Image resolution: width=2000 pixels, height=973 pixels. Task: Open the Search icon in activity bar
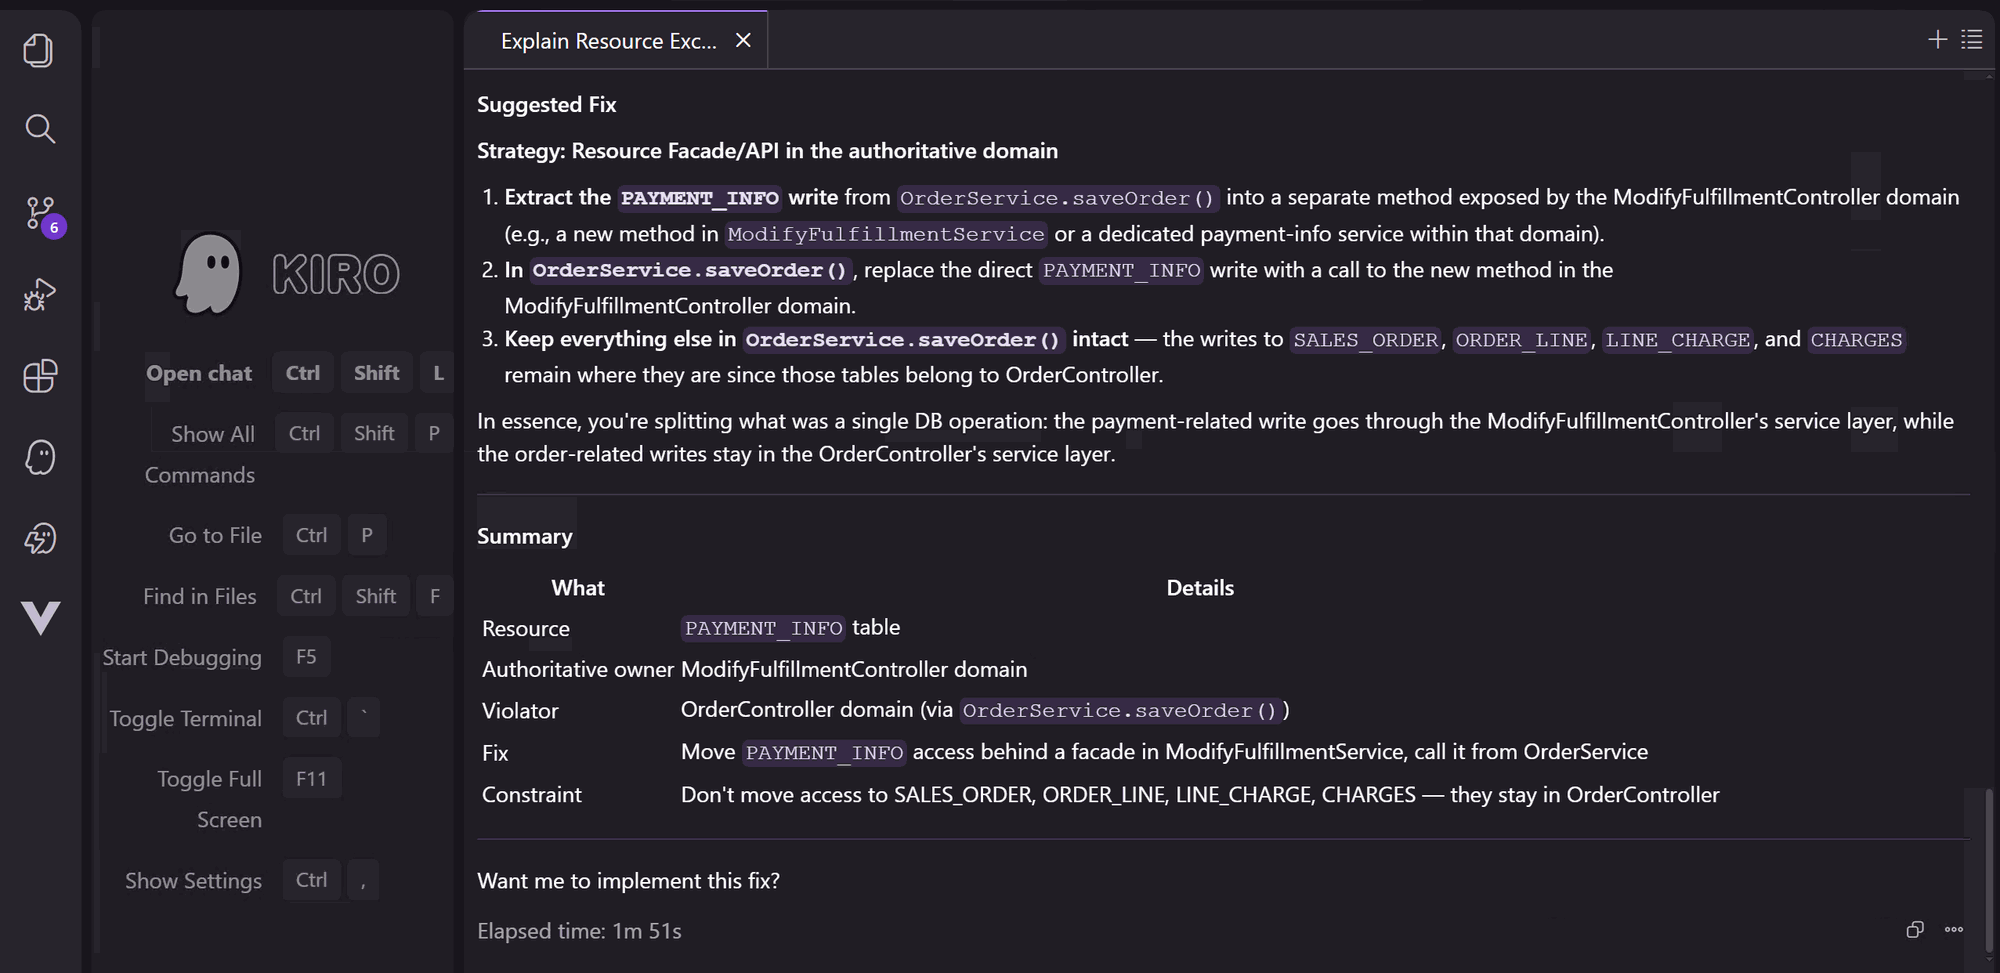39,128
